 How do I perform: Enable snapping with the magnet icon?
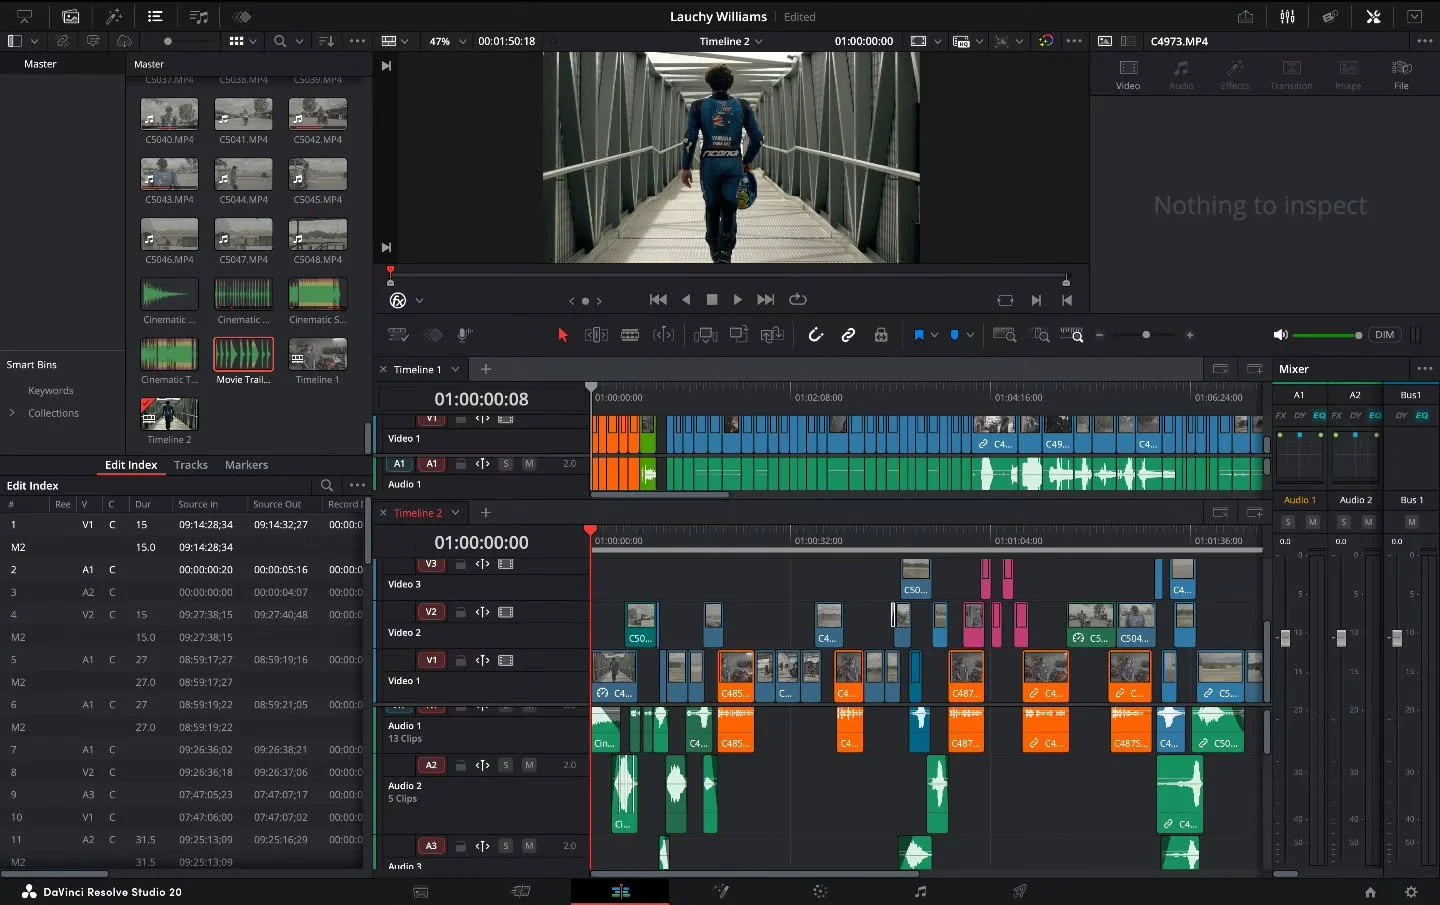click(816, 335)
